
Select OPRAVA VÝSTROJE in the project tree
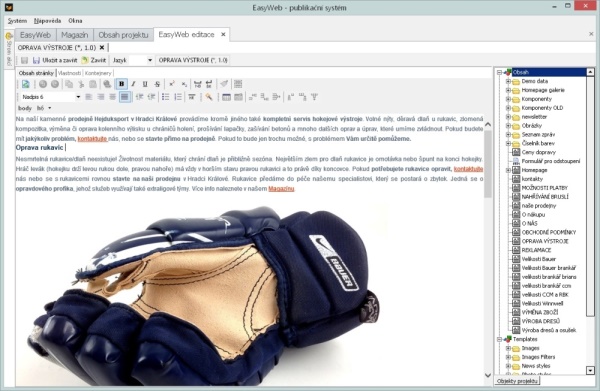click(545, 241)
